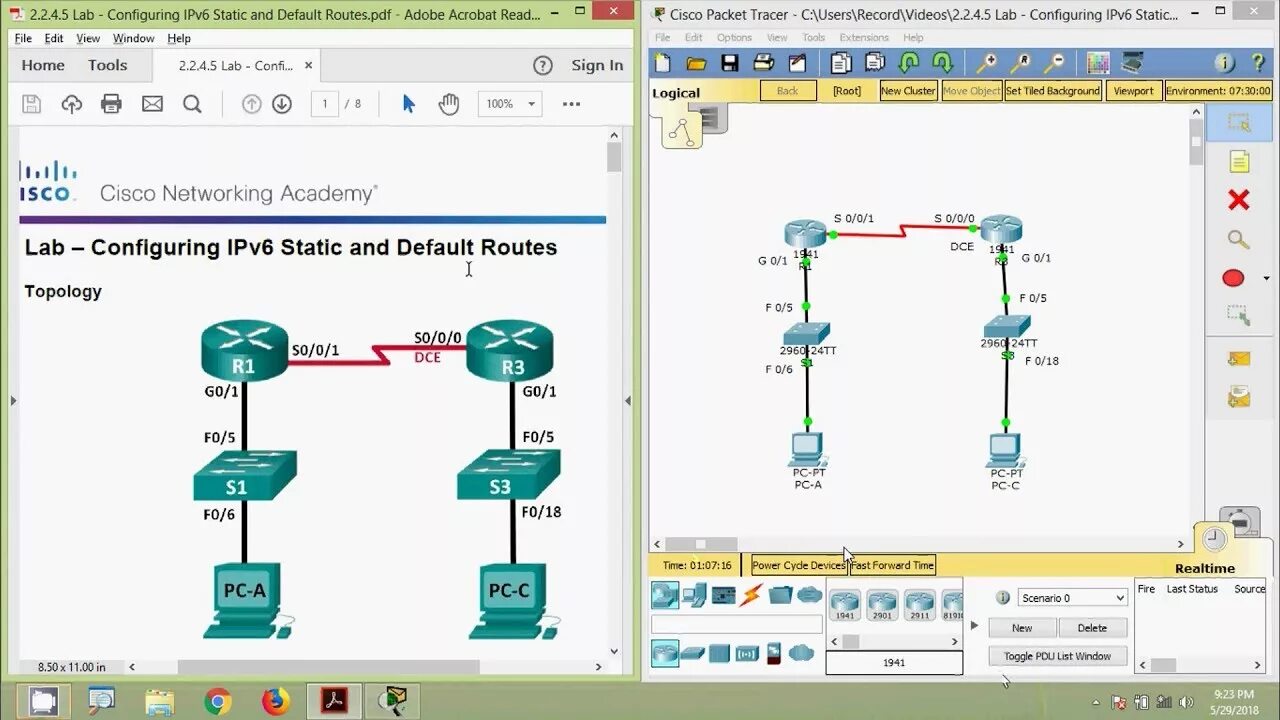The height and width of the screenshot is (720, 1280).
Task: Choose the Security subcategory icon
Action: [x=773, y=654]
